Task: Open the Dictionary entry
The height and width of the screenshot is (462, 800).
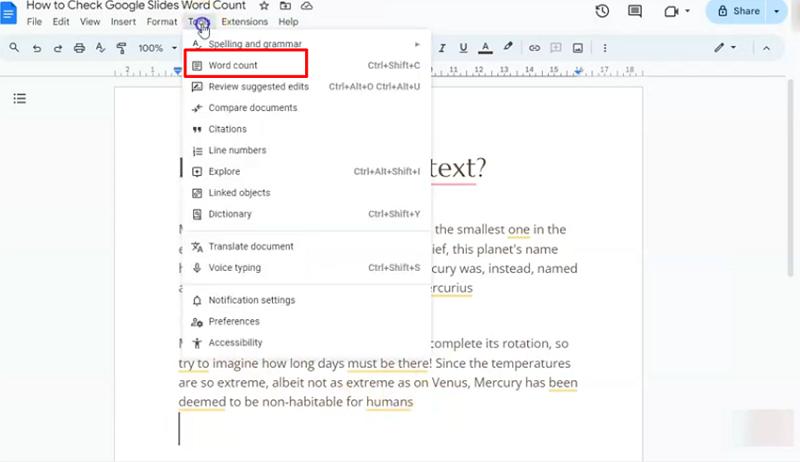Action: pyautogui.click(x=307, y=214)
